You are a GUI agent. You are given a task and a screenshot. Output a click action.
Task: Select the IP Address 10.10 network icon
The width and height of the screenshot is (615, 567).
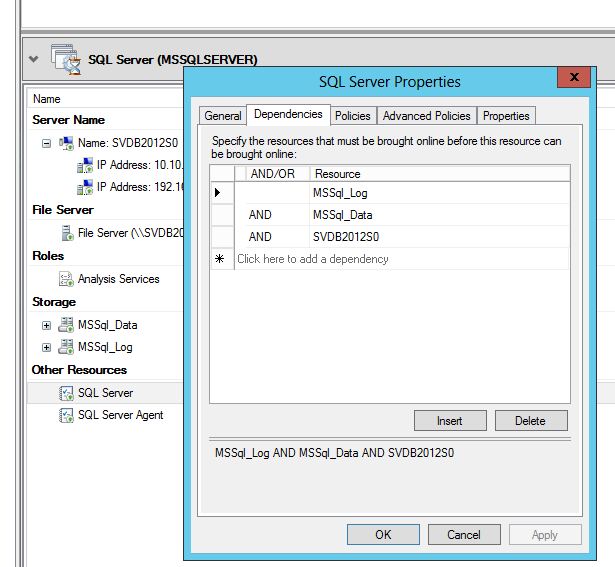tap(85, 165)
